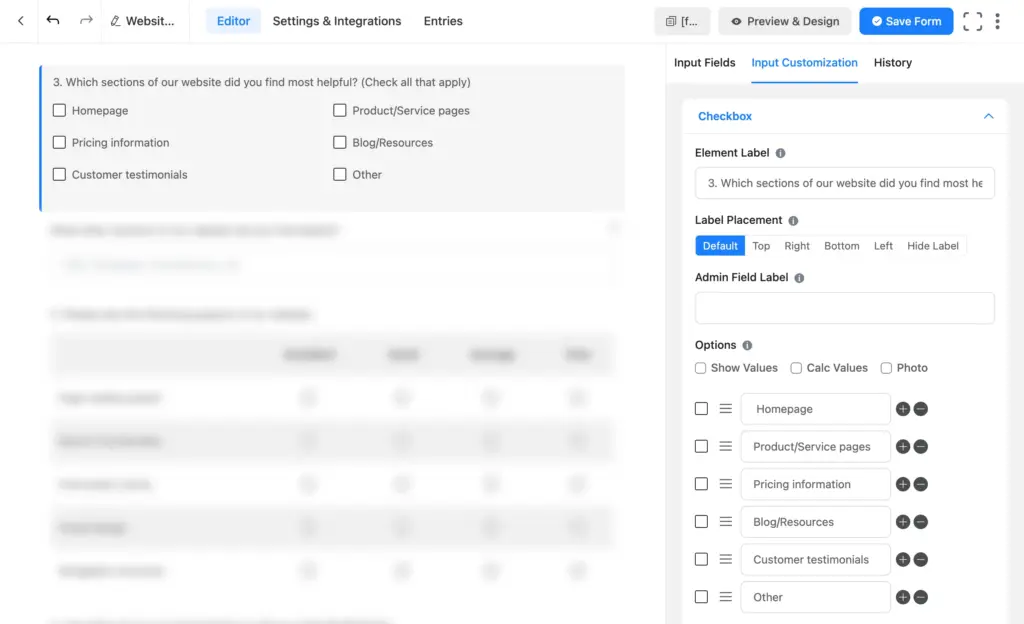Check default for Customer testimonials option
This screenshot has width=1024, height=624.
tap(701, 559)
